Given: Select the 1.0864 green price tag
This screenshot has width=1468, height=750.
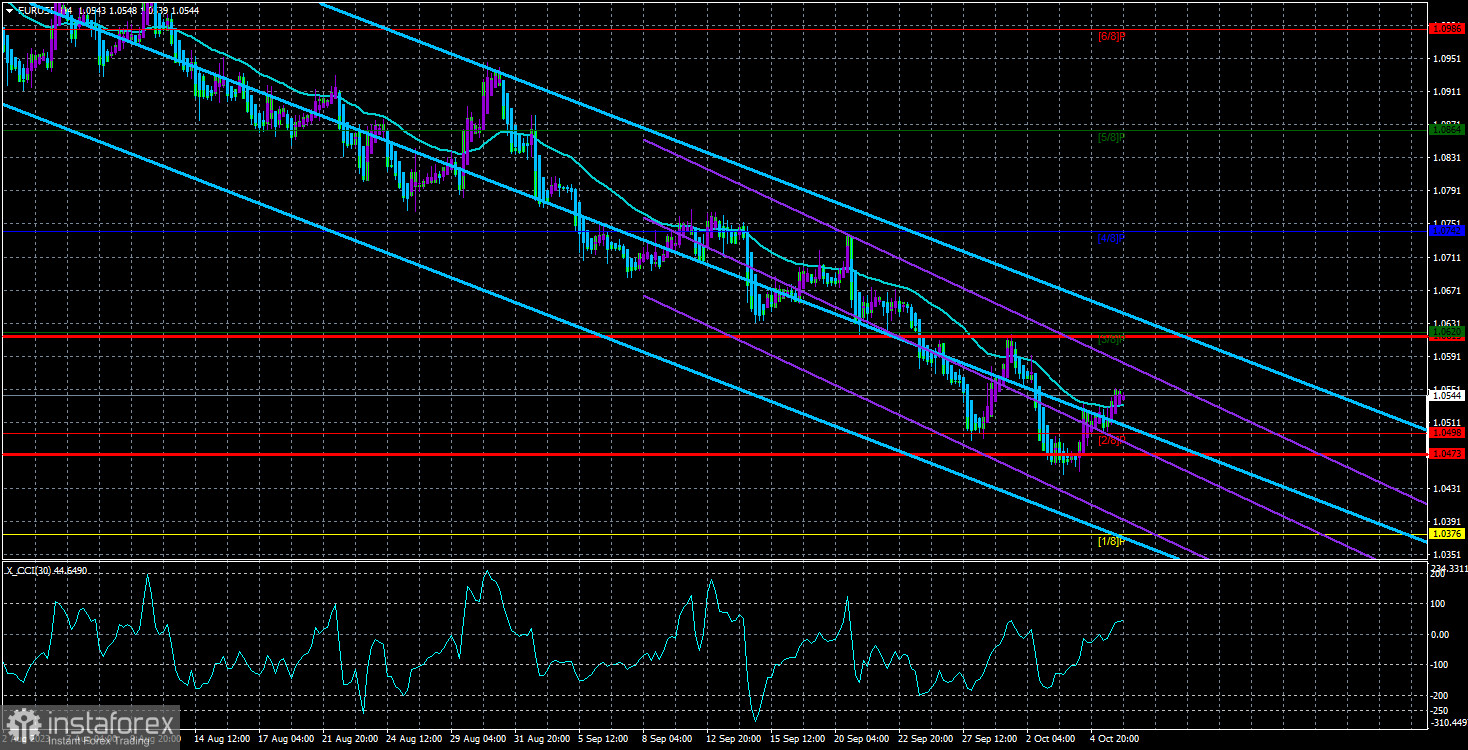Looking at the screenshot, I should 1447,129.
